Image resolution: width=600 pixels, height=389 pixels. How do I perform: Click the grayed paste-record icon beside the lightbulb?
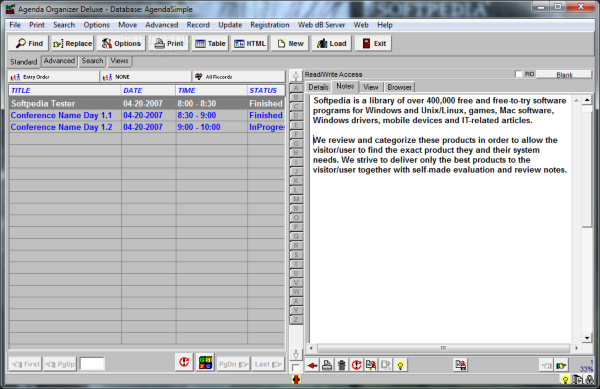[x=385, y=365]
